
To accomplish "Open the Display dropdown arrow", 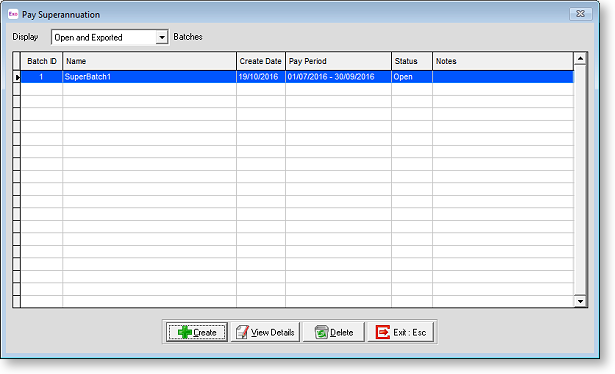I will click(x=162, y=37).
